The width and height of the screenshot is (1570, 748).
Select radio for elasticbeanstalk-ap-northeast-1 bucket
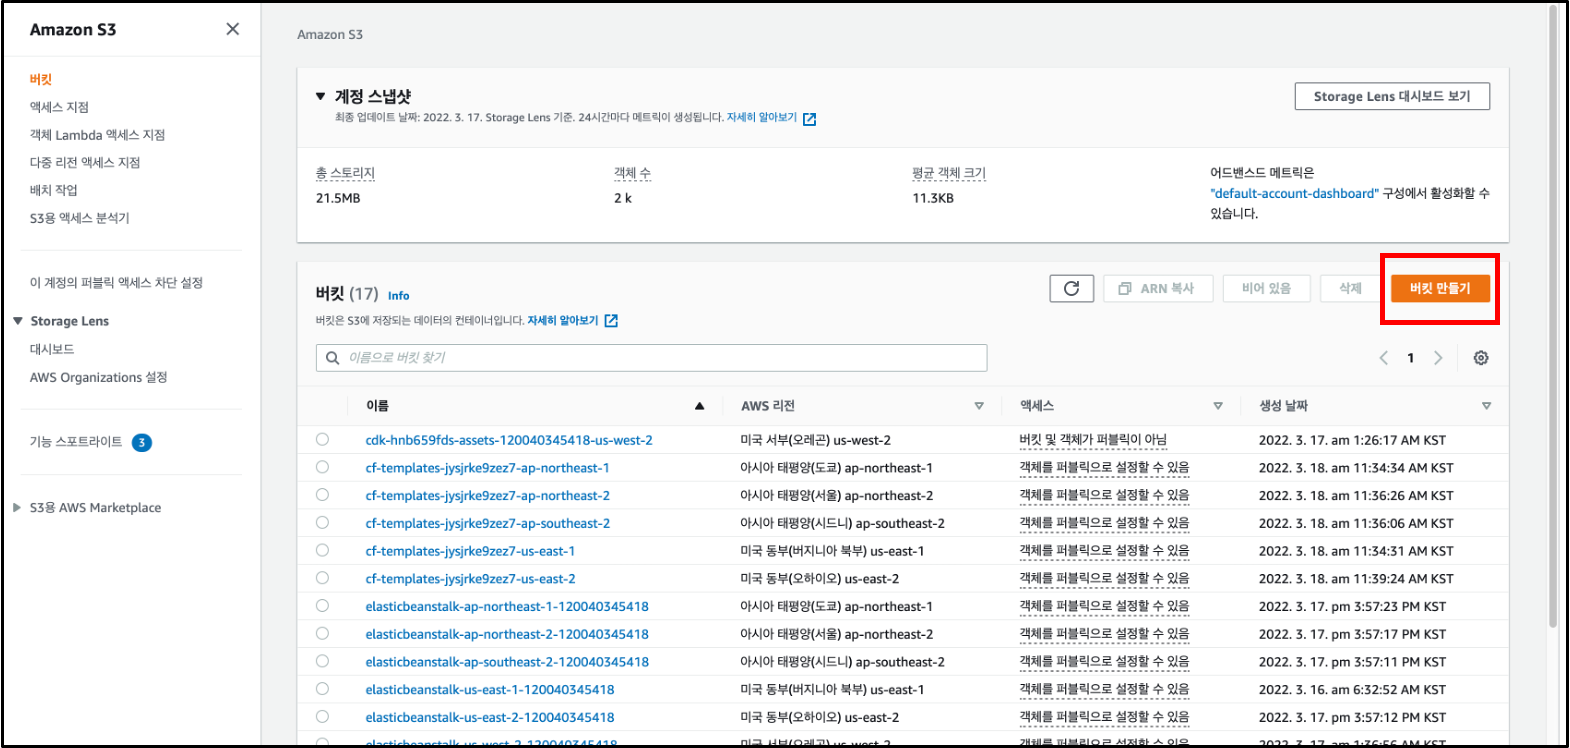322,606
